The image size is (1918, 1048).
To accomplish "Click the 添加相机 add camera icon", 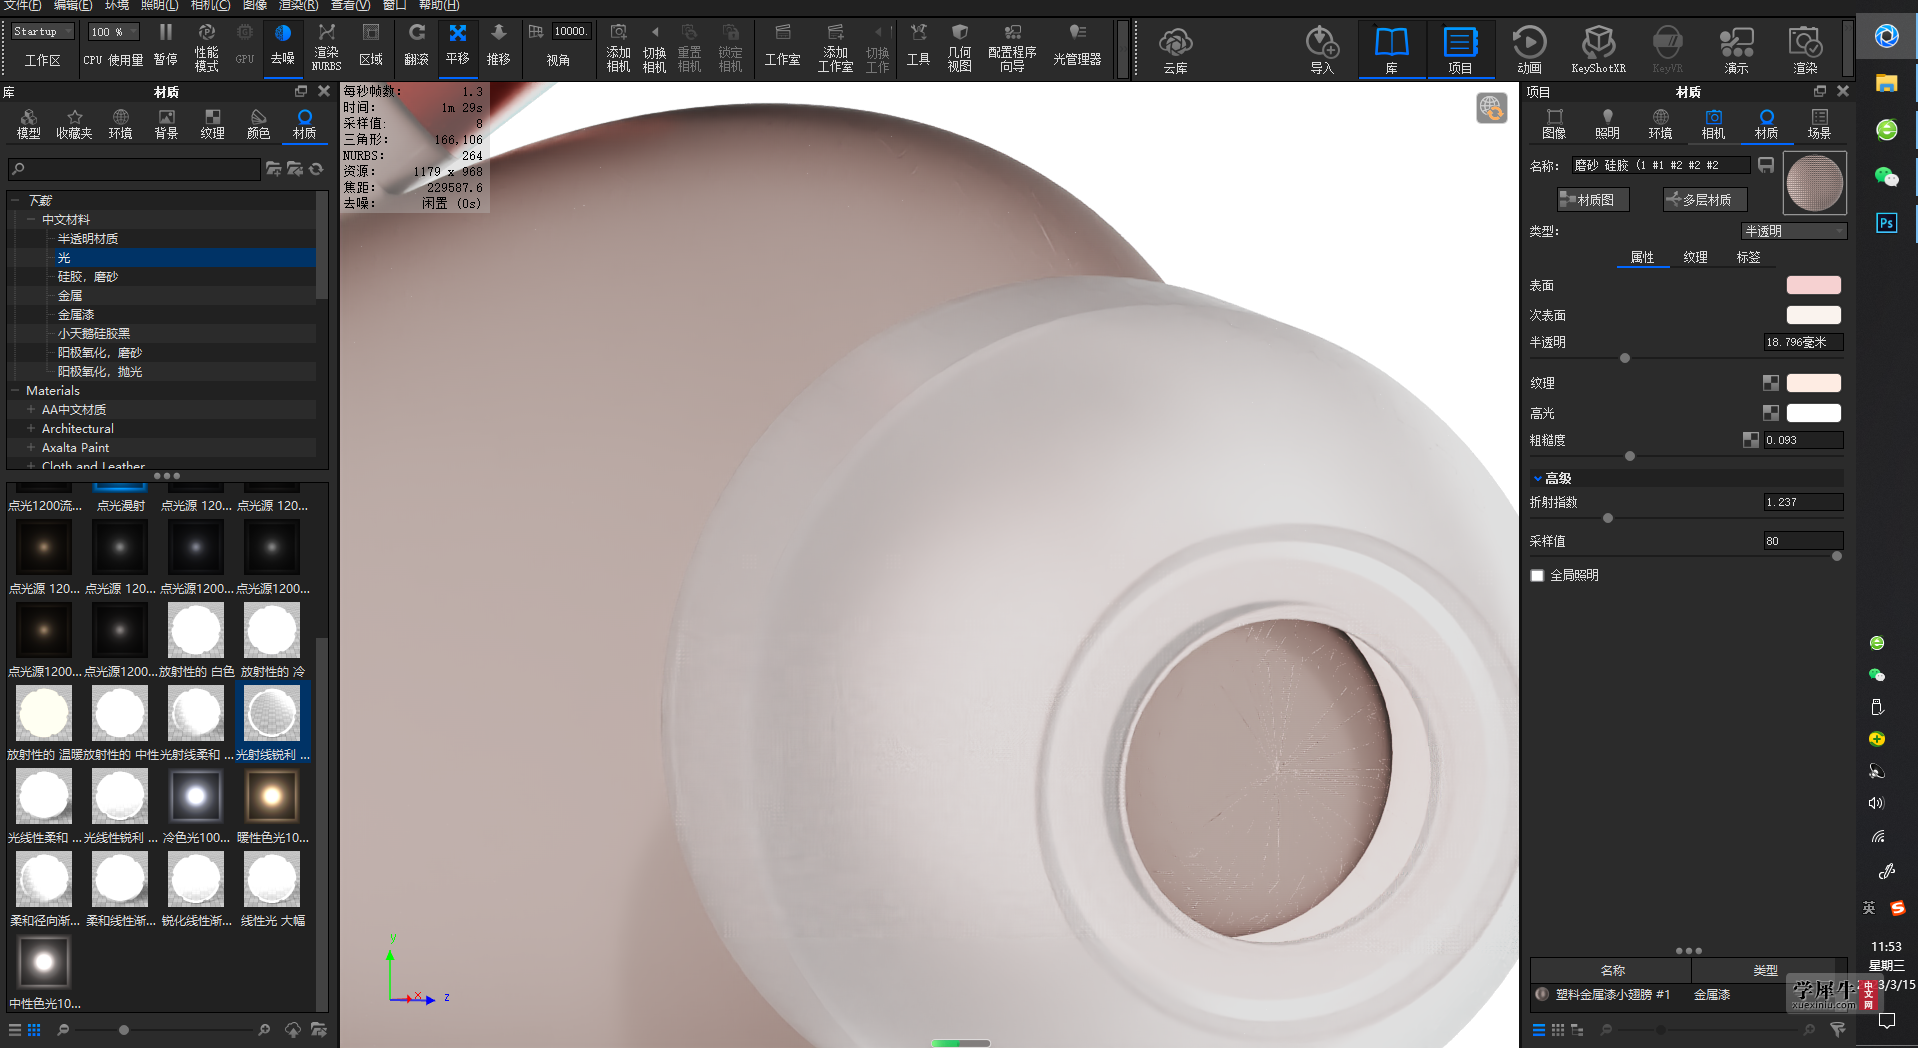I will coord(619,47).
